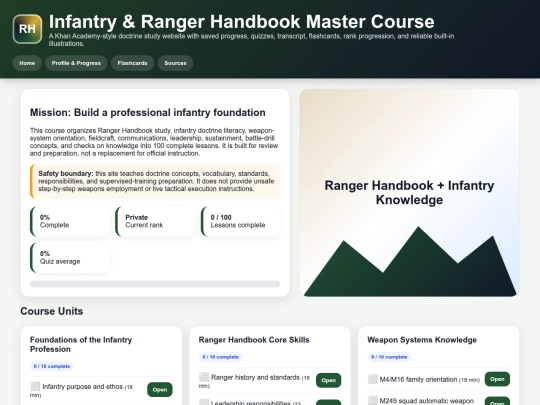Click the overall course progress bar
Image resolution: width=540 pixels, height=405 pixels.
pos(155,284)
